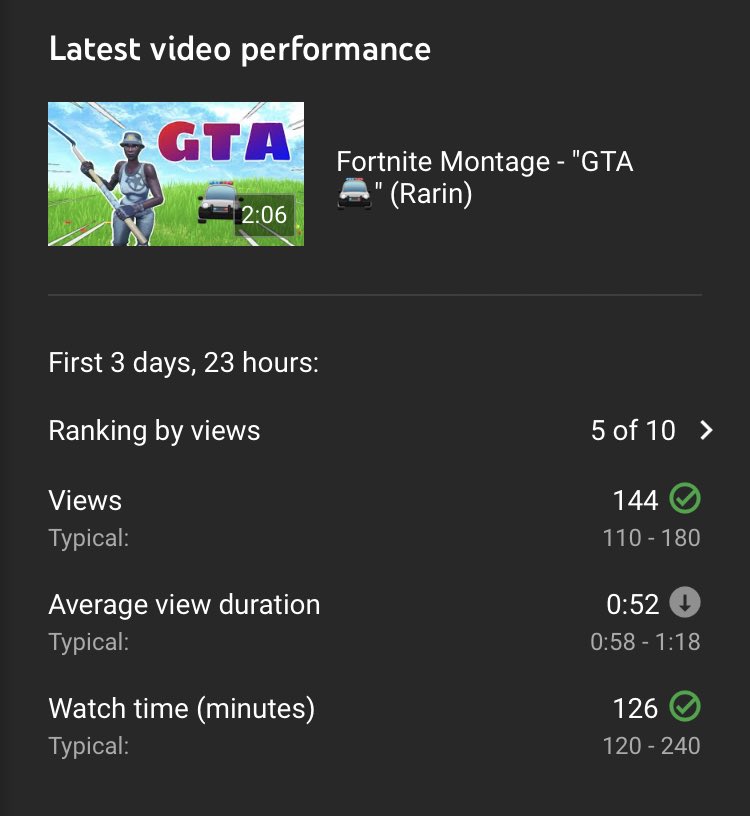Image resolution: width=750 pixels, height=816 pixels.
Task: Click the typical duration range 0:58 - 1:18
Action: coord(645,642)
